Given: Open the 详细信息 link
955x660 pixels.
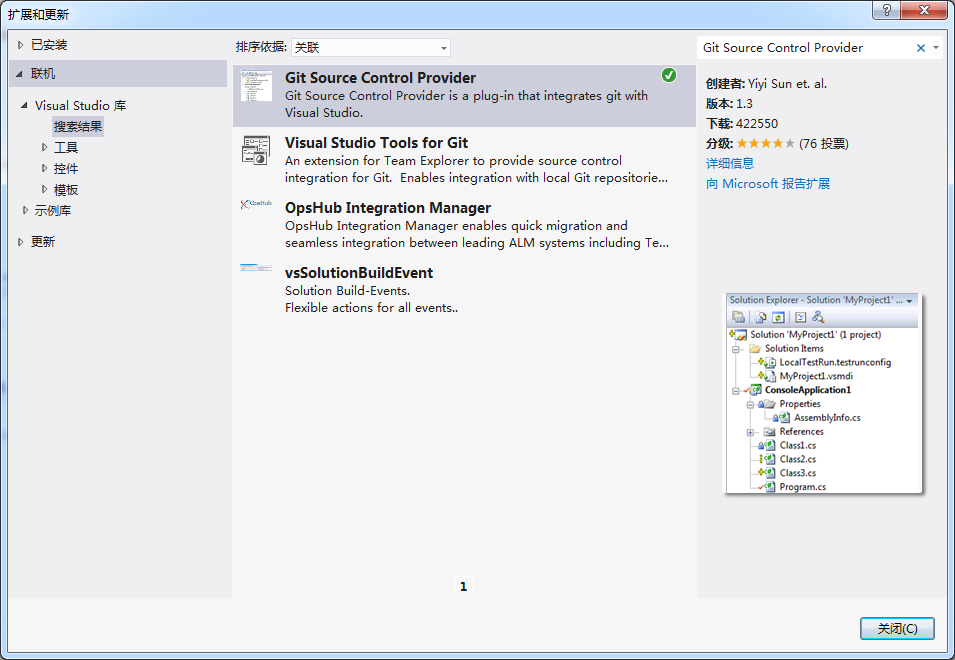Looking at the screenshot, I should point(730,163).
